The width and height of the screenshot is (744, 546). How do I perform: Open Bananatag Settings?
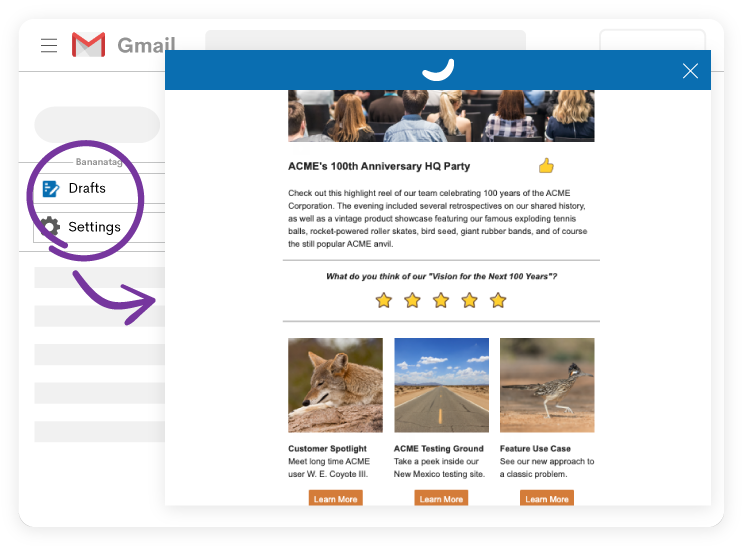(x=99, y=227)
